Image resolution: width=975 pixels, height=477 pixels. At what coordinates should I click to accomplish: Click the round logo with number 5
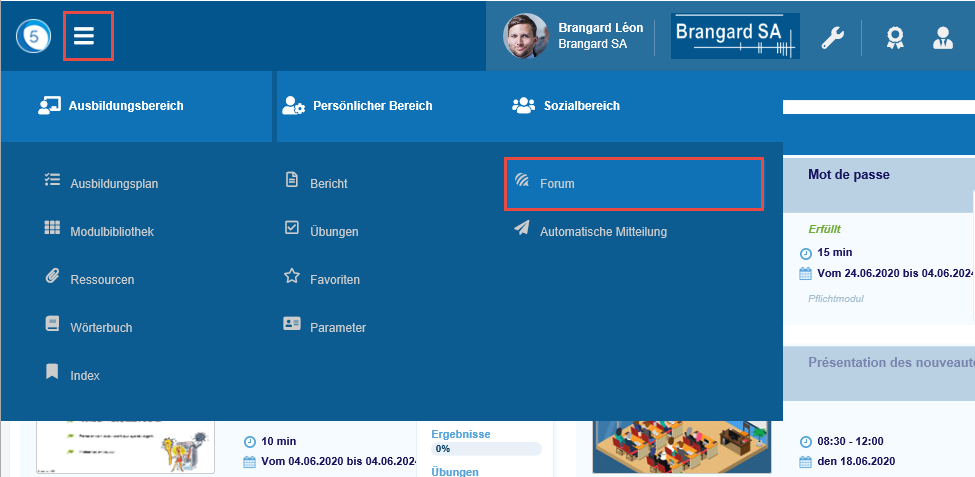tap(32, 37)
